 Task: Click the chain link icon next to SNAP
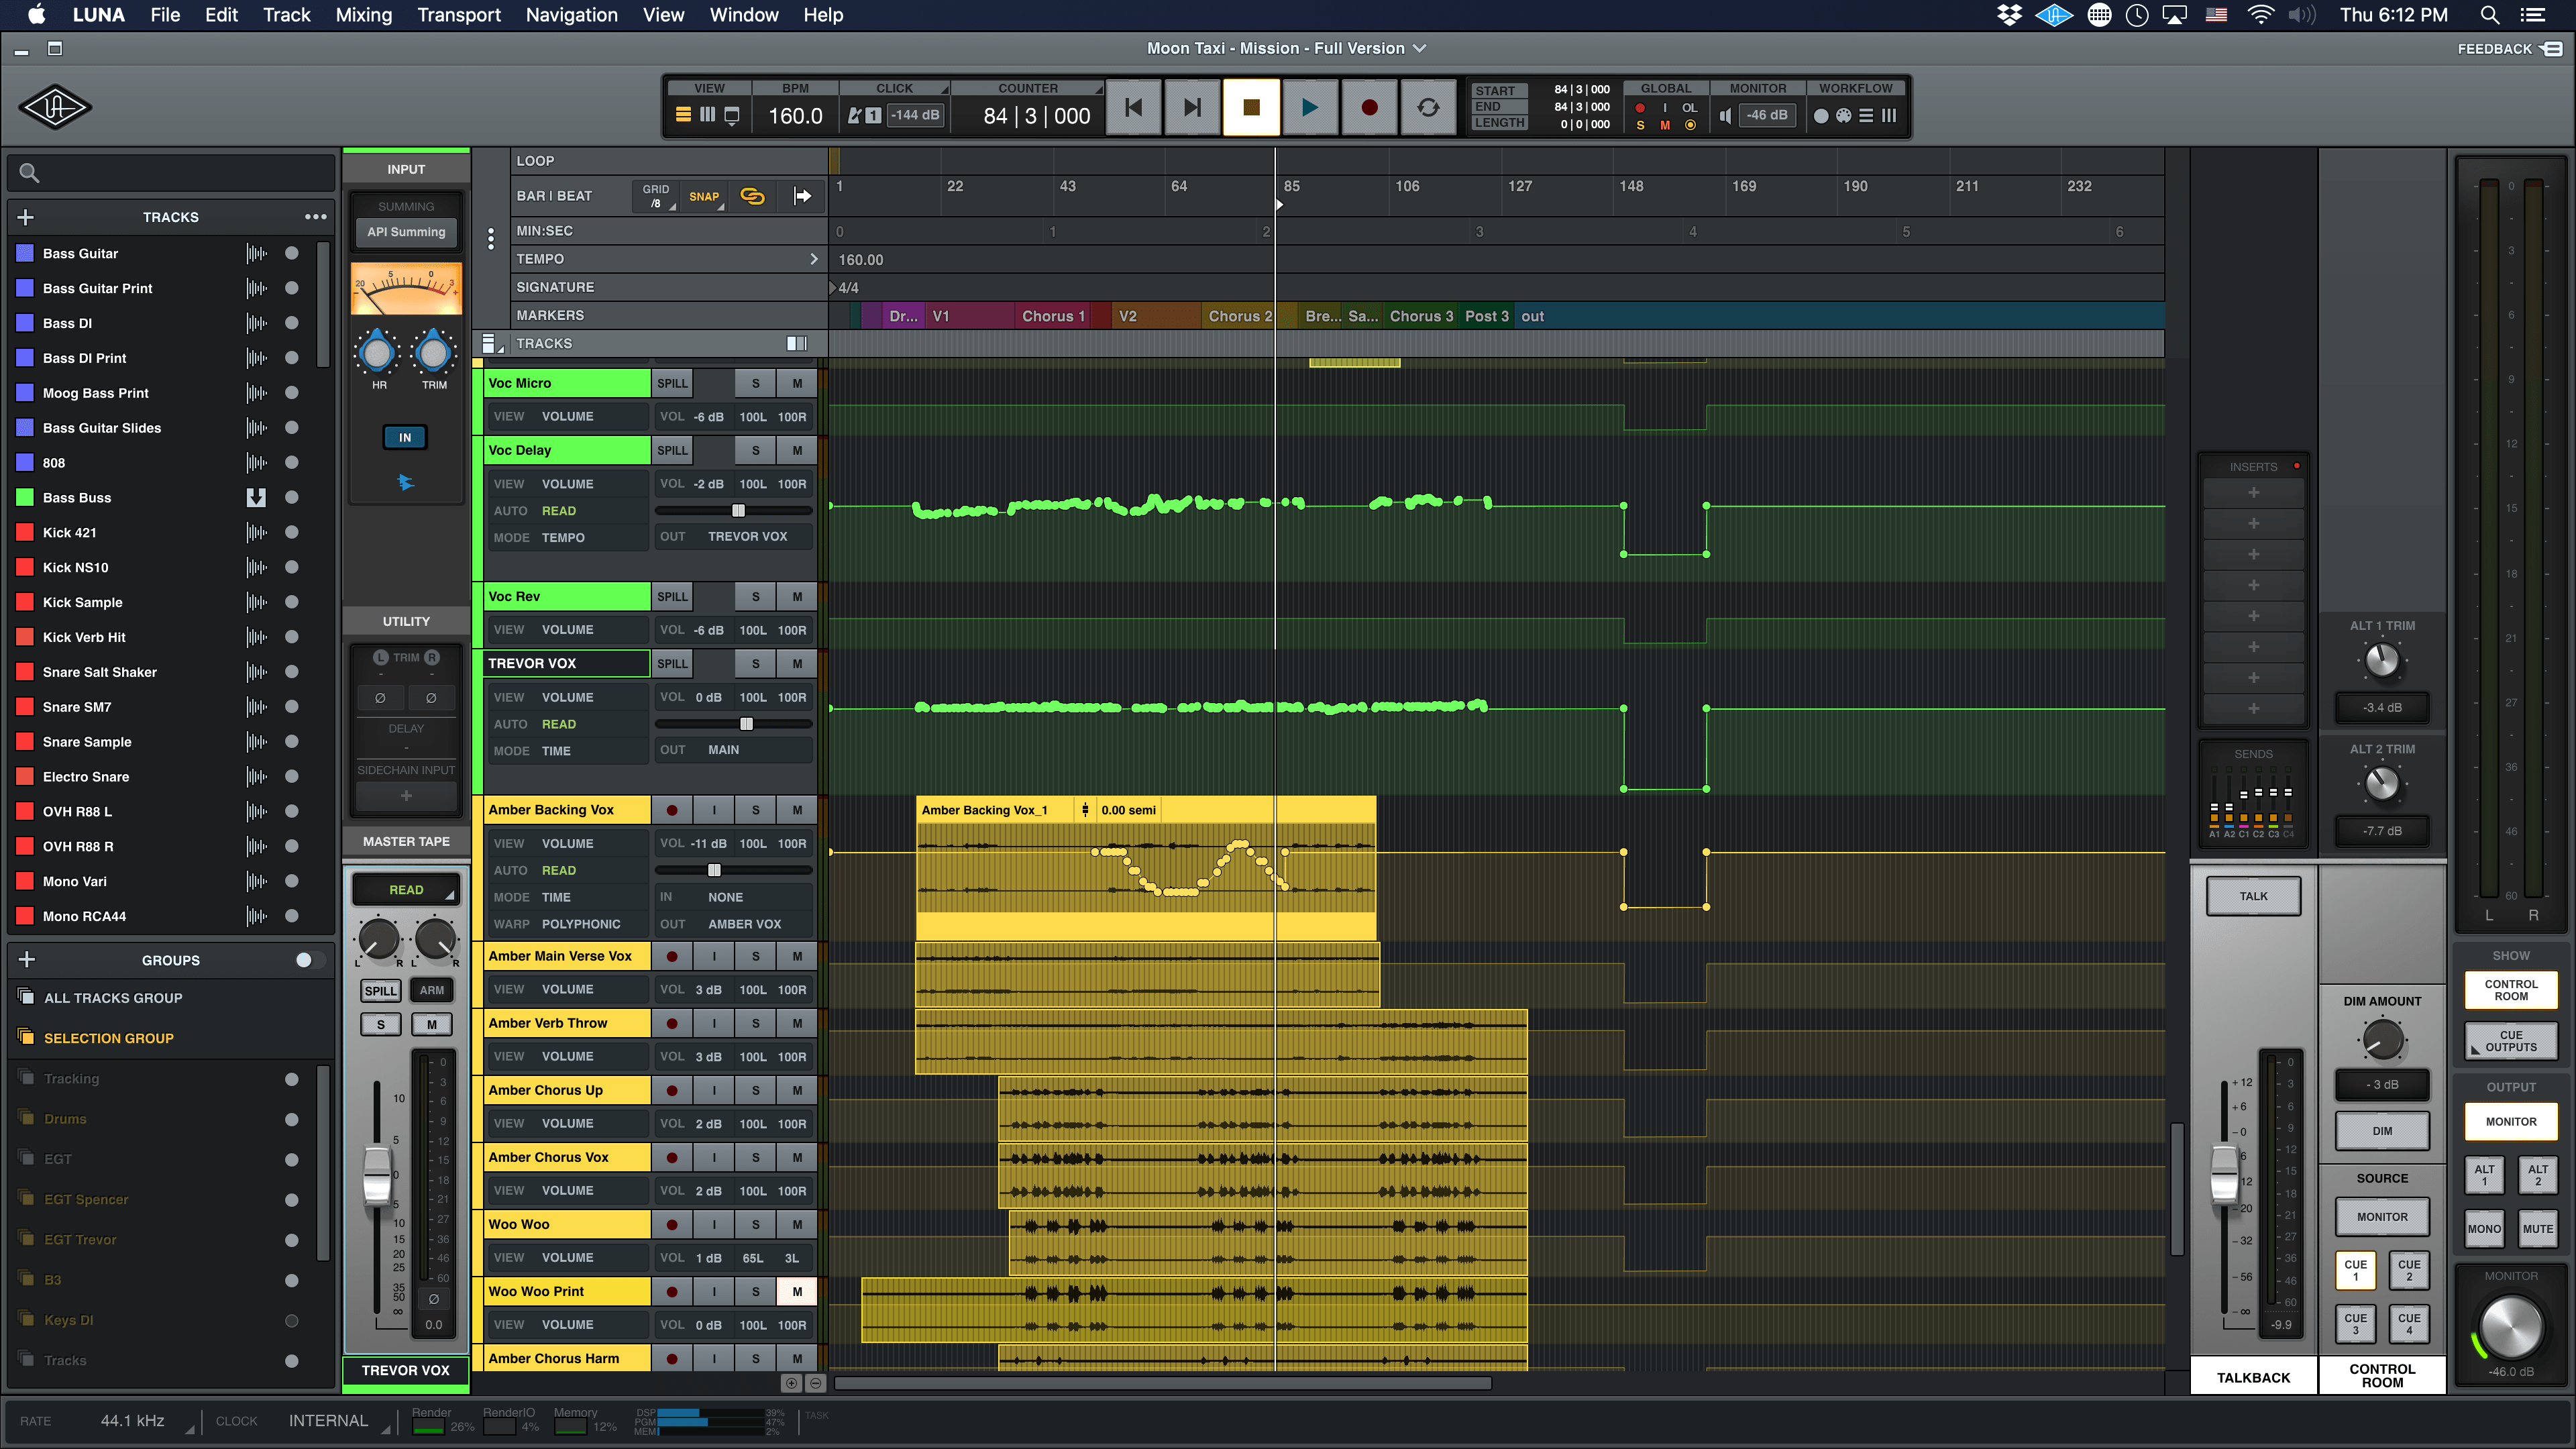tap(752, 196)
